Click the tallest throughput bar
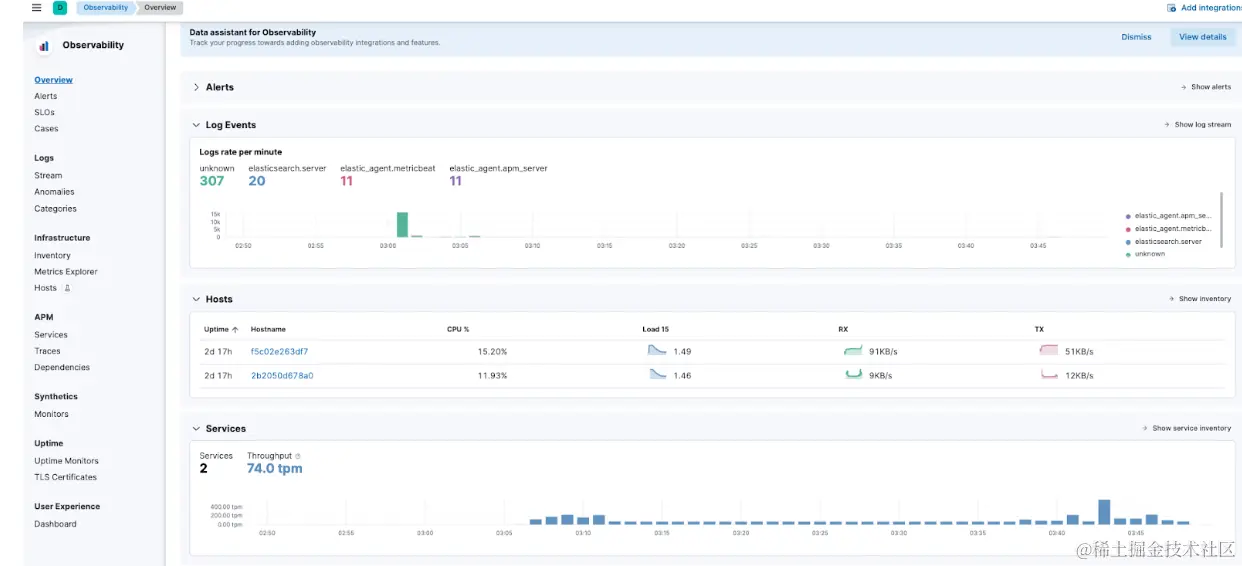 point(1104,512)
